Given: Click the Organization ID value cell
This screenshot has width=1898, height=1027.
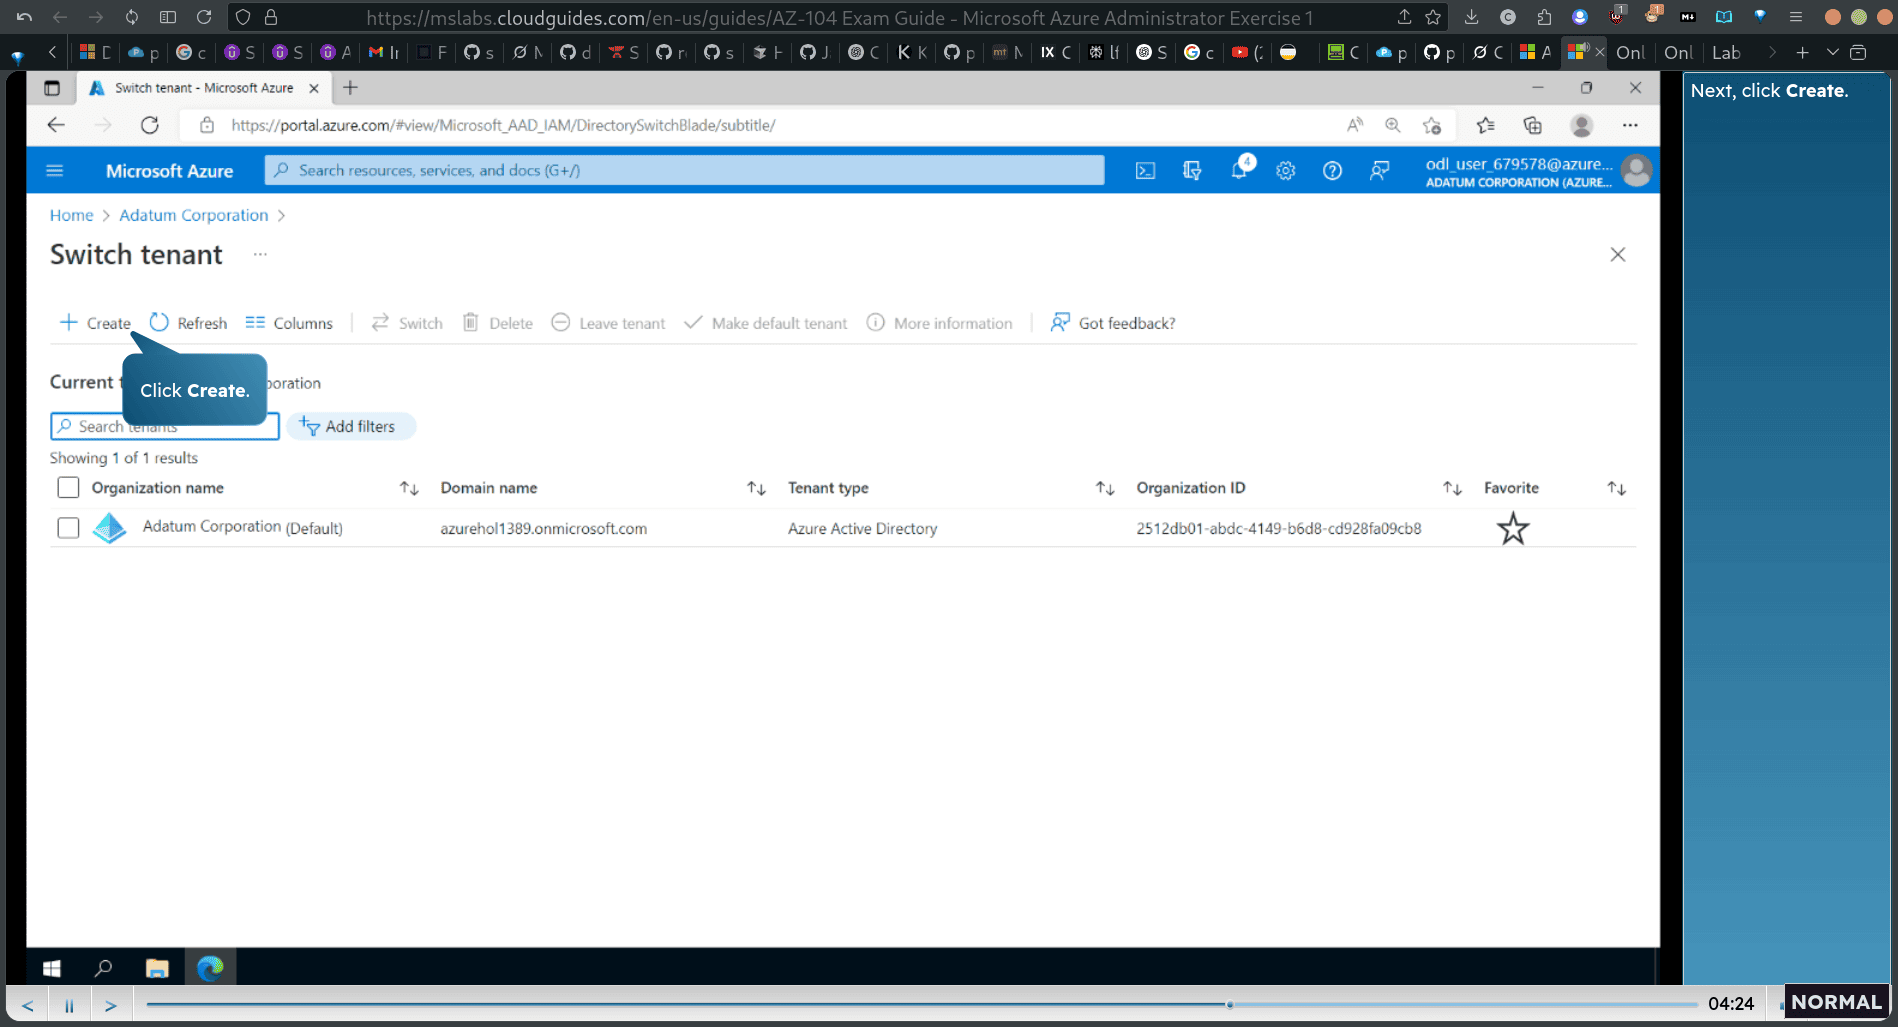Looking at the screenshot, I should click(1278, 528).
